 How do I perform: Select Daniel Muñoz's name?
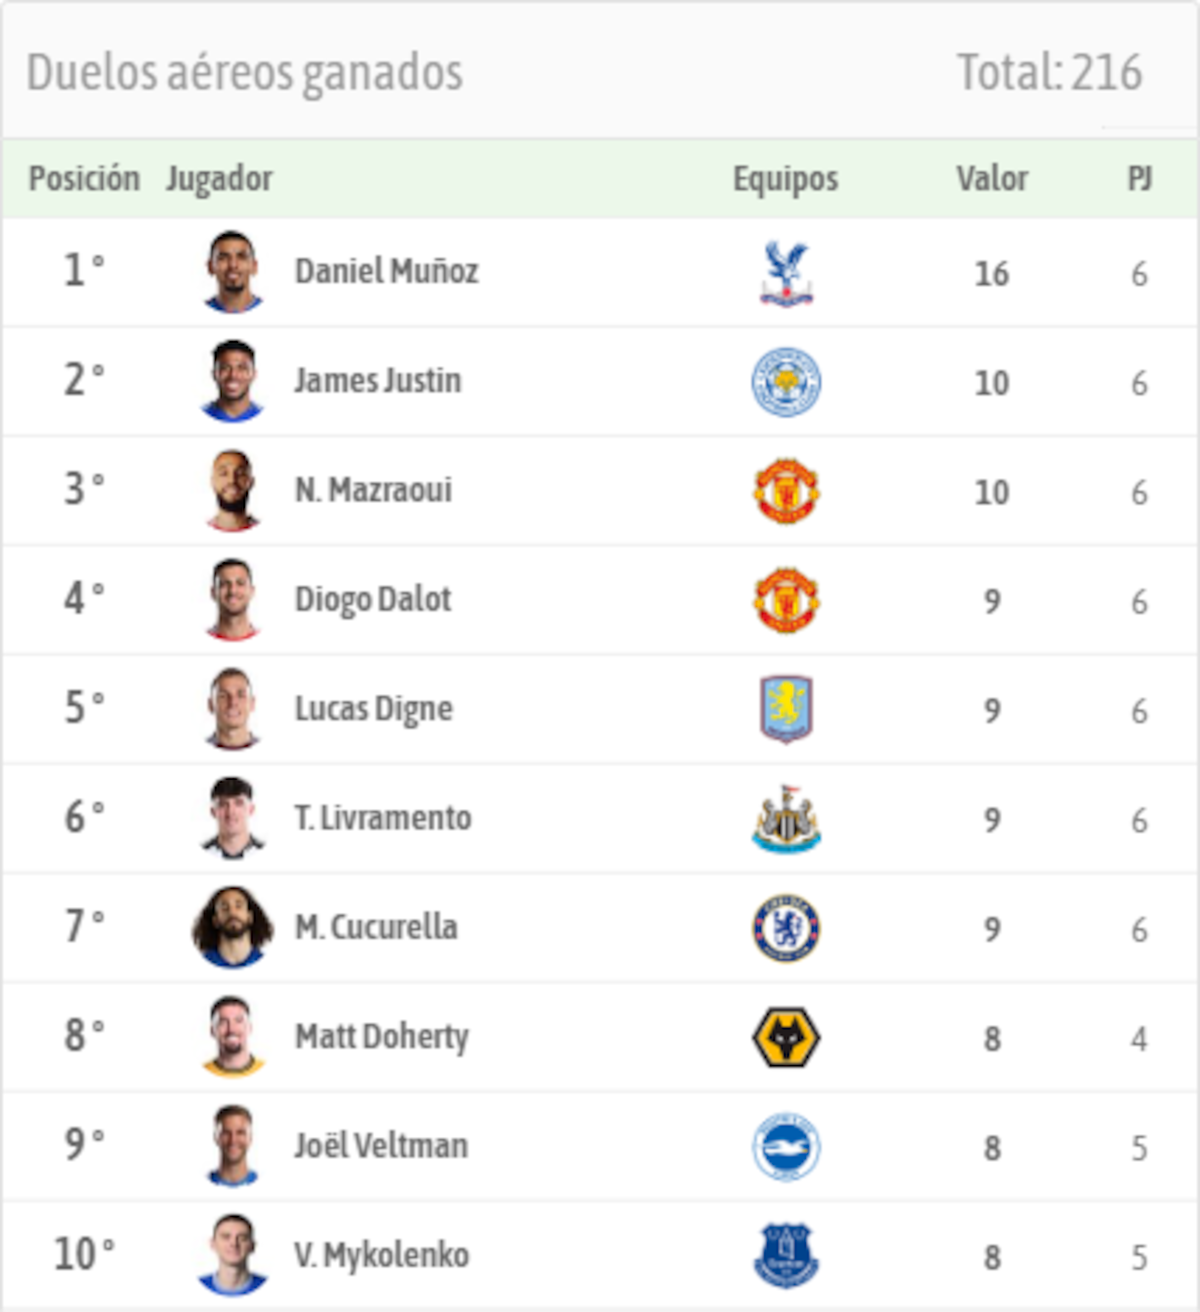pyautogui.click(x=386, y=272)
